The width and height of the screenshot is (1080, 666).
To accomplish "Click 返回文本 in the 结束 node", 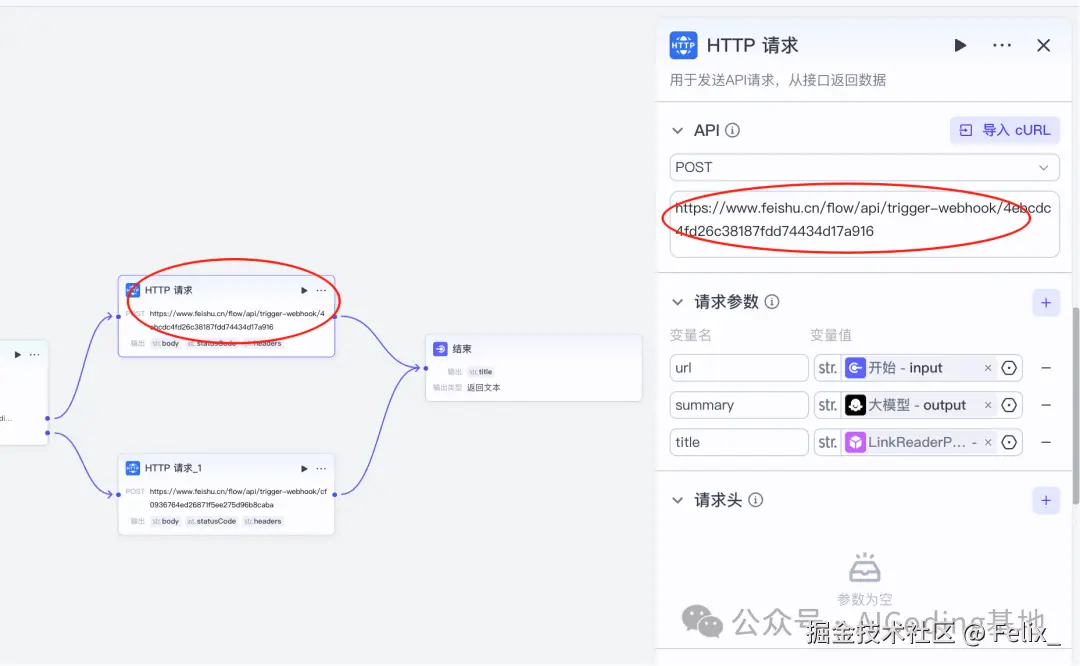I will (x=484, y=388).
